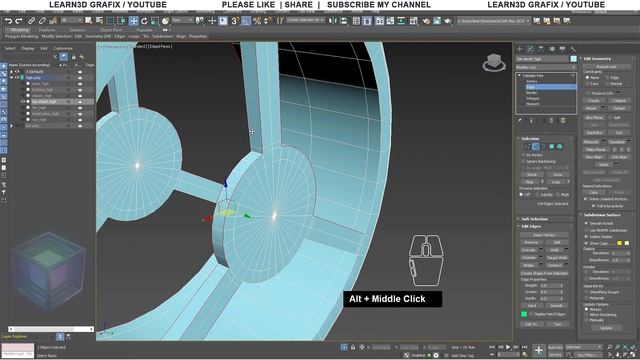640x360 pixels.
Task: Open the Modify command panel tab
Action: pyautogui.click(x=531, y=49)
